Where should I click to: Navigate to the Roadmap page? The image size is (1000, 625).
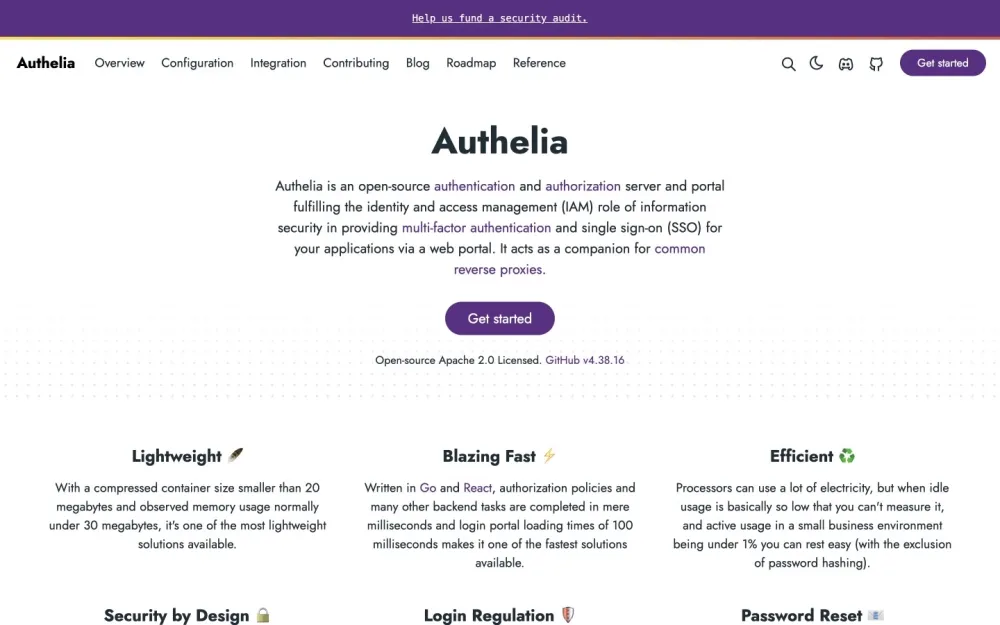coord(471,63)
